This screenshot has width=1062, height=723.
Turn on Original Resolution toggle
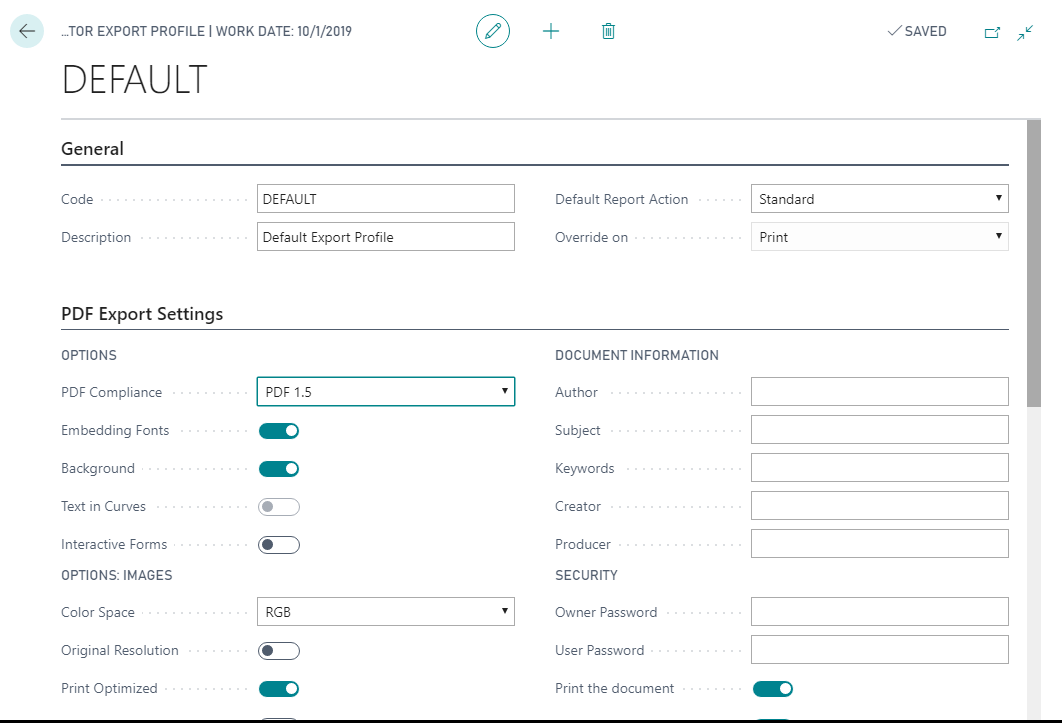click(x=279, y=651)
